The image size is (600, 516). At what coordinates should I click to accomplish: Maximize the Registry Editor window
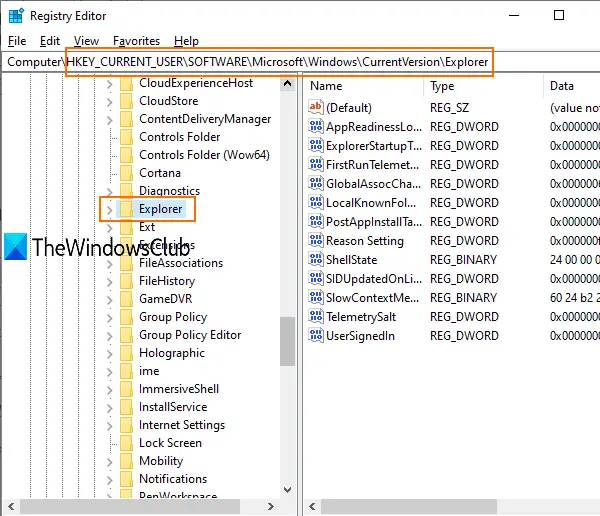point(559,15)
